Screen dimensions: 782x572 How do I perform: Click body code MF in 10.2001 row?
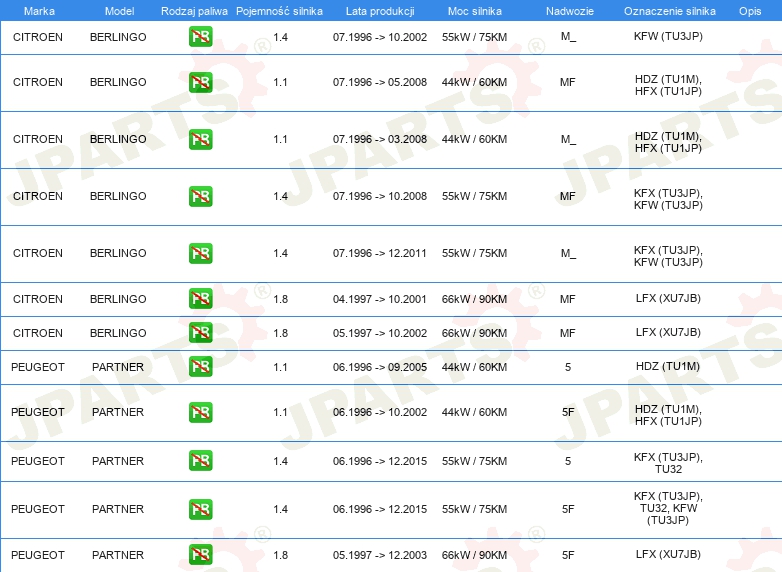[x=568, y=299]
